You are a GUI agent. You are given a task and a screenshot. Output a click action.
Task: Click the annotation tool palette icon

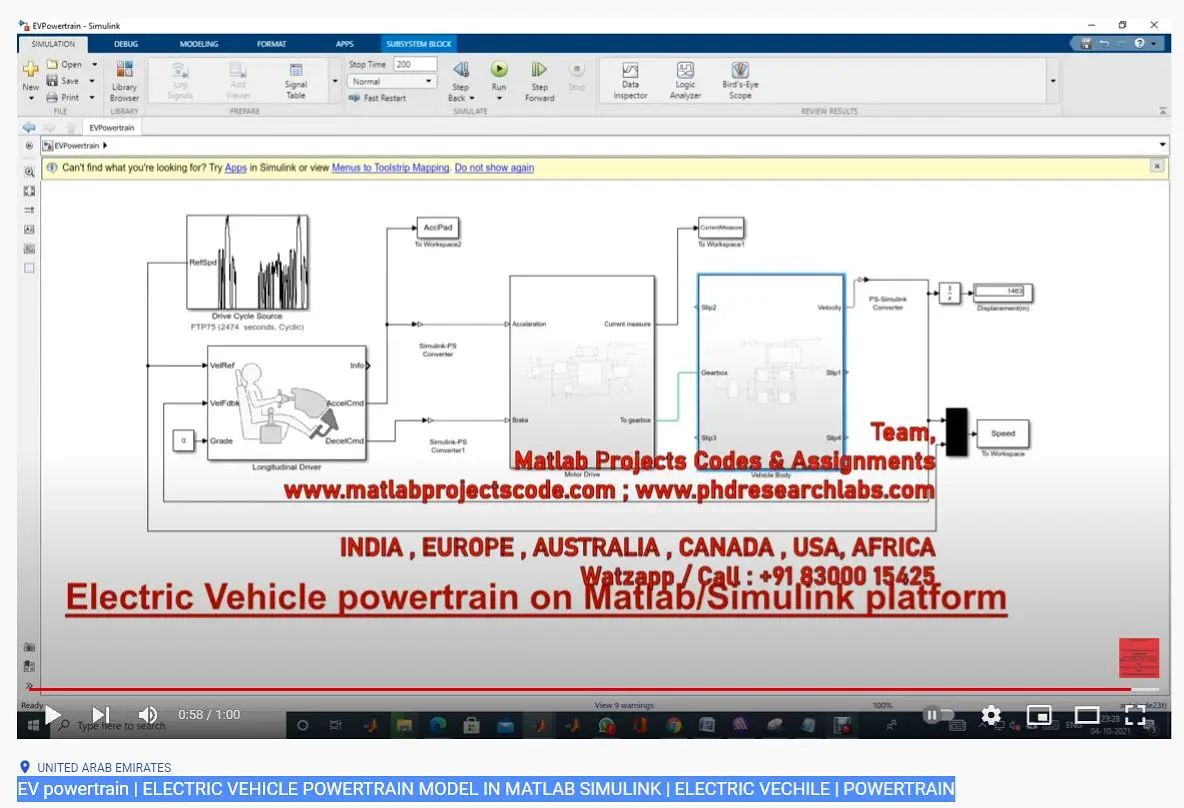click(x=29, y=229)
